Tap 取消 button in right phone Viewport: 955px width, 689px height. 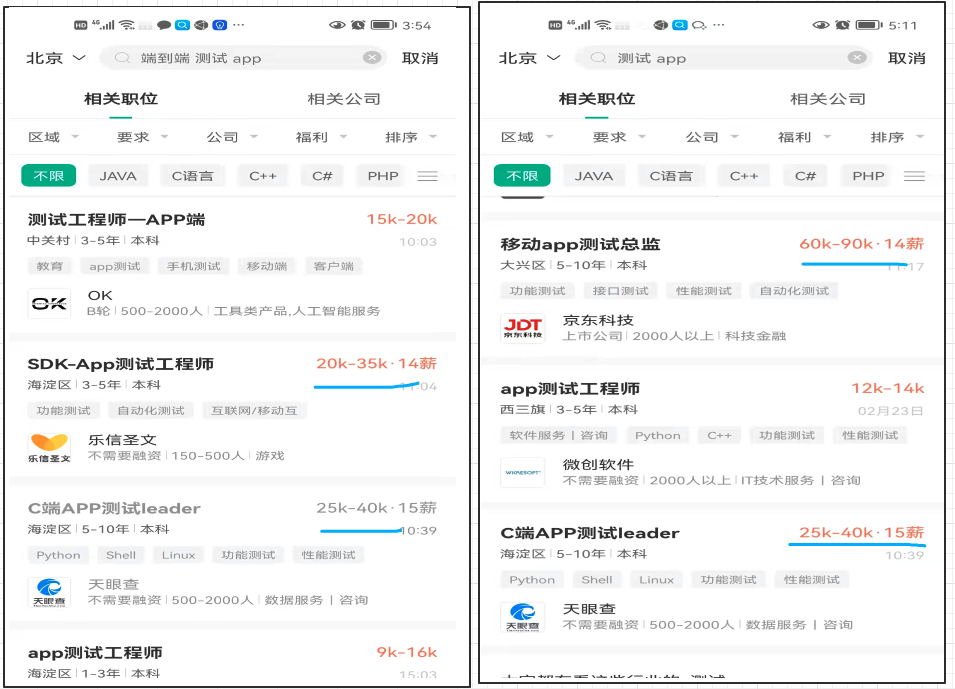(906, 58)
